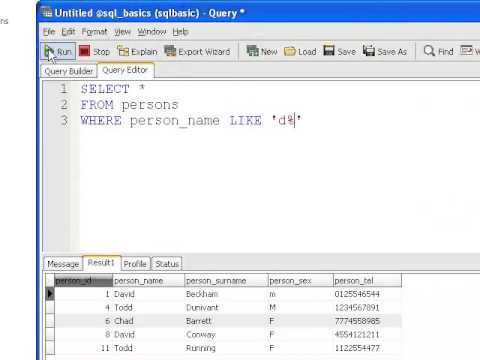Image resolution: width=480 pixels, height=360 pixels.
Task: Switch to the Query Builder tab
Action: (x=69, y=71)
